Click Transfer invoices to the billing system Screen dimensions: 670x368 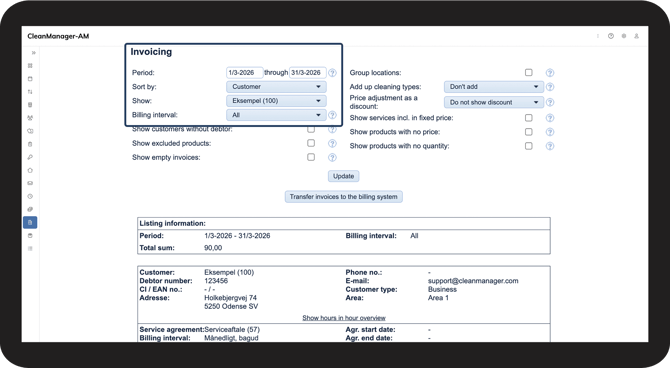[x=344, y=197]
